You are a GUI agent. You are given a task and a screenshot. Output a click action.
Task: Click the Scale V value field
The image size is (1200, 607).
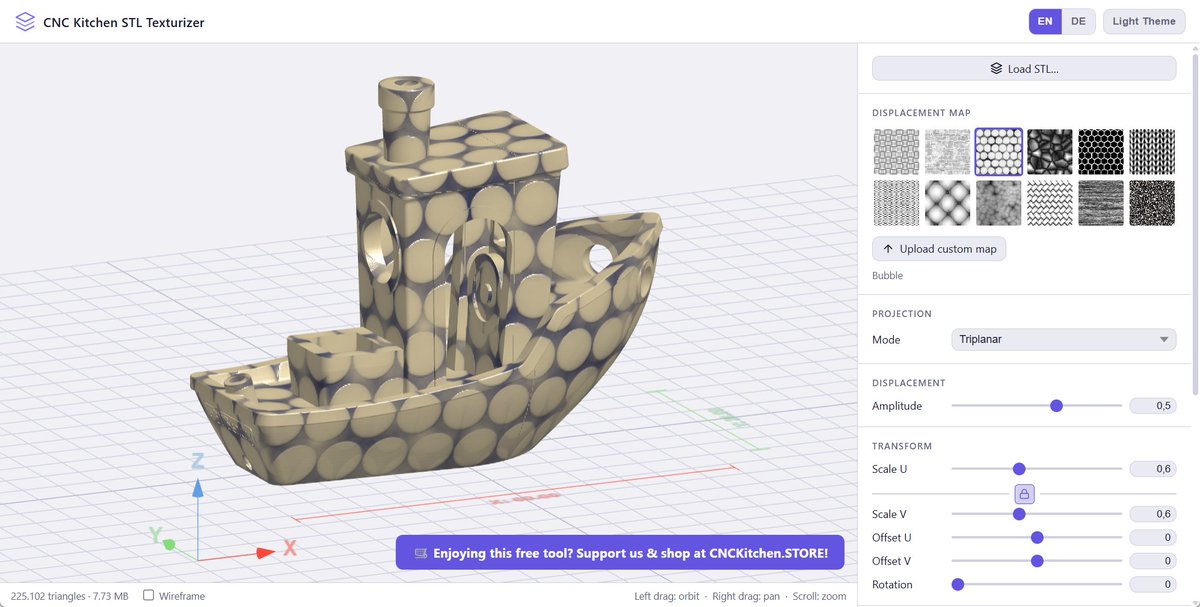(x=1152, y=514)
